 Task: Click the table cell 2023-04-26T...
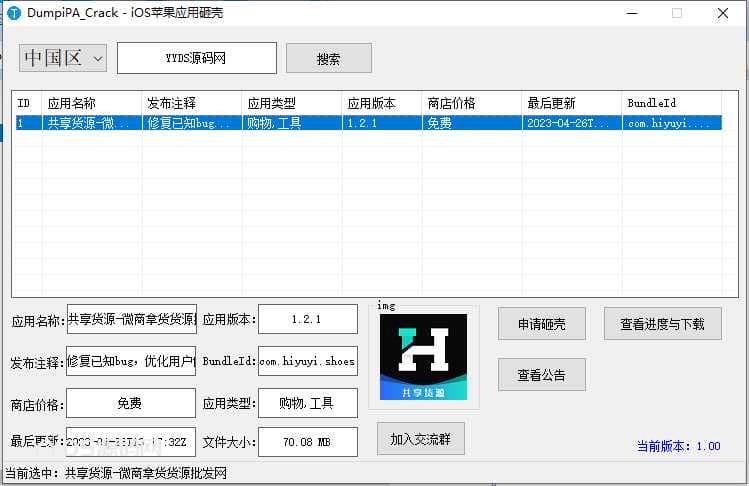tap(572, 123)
